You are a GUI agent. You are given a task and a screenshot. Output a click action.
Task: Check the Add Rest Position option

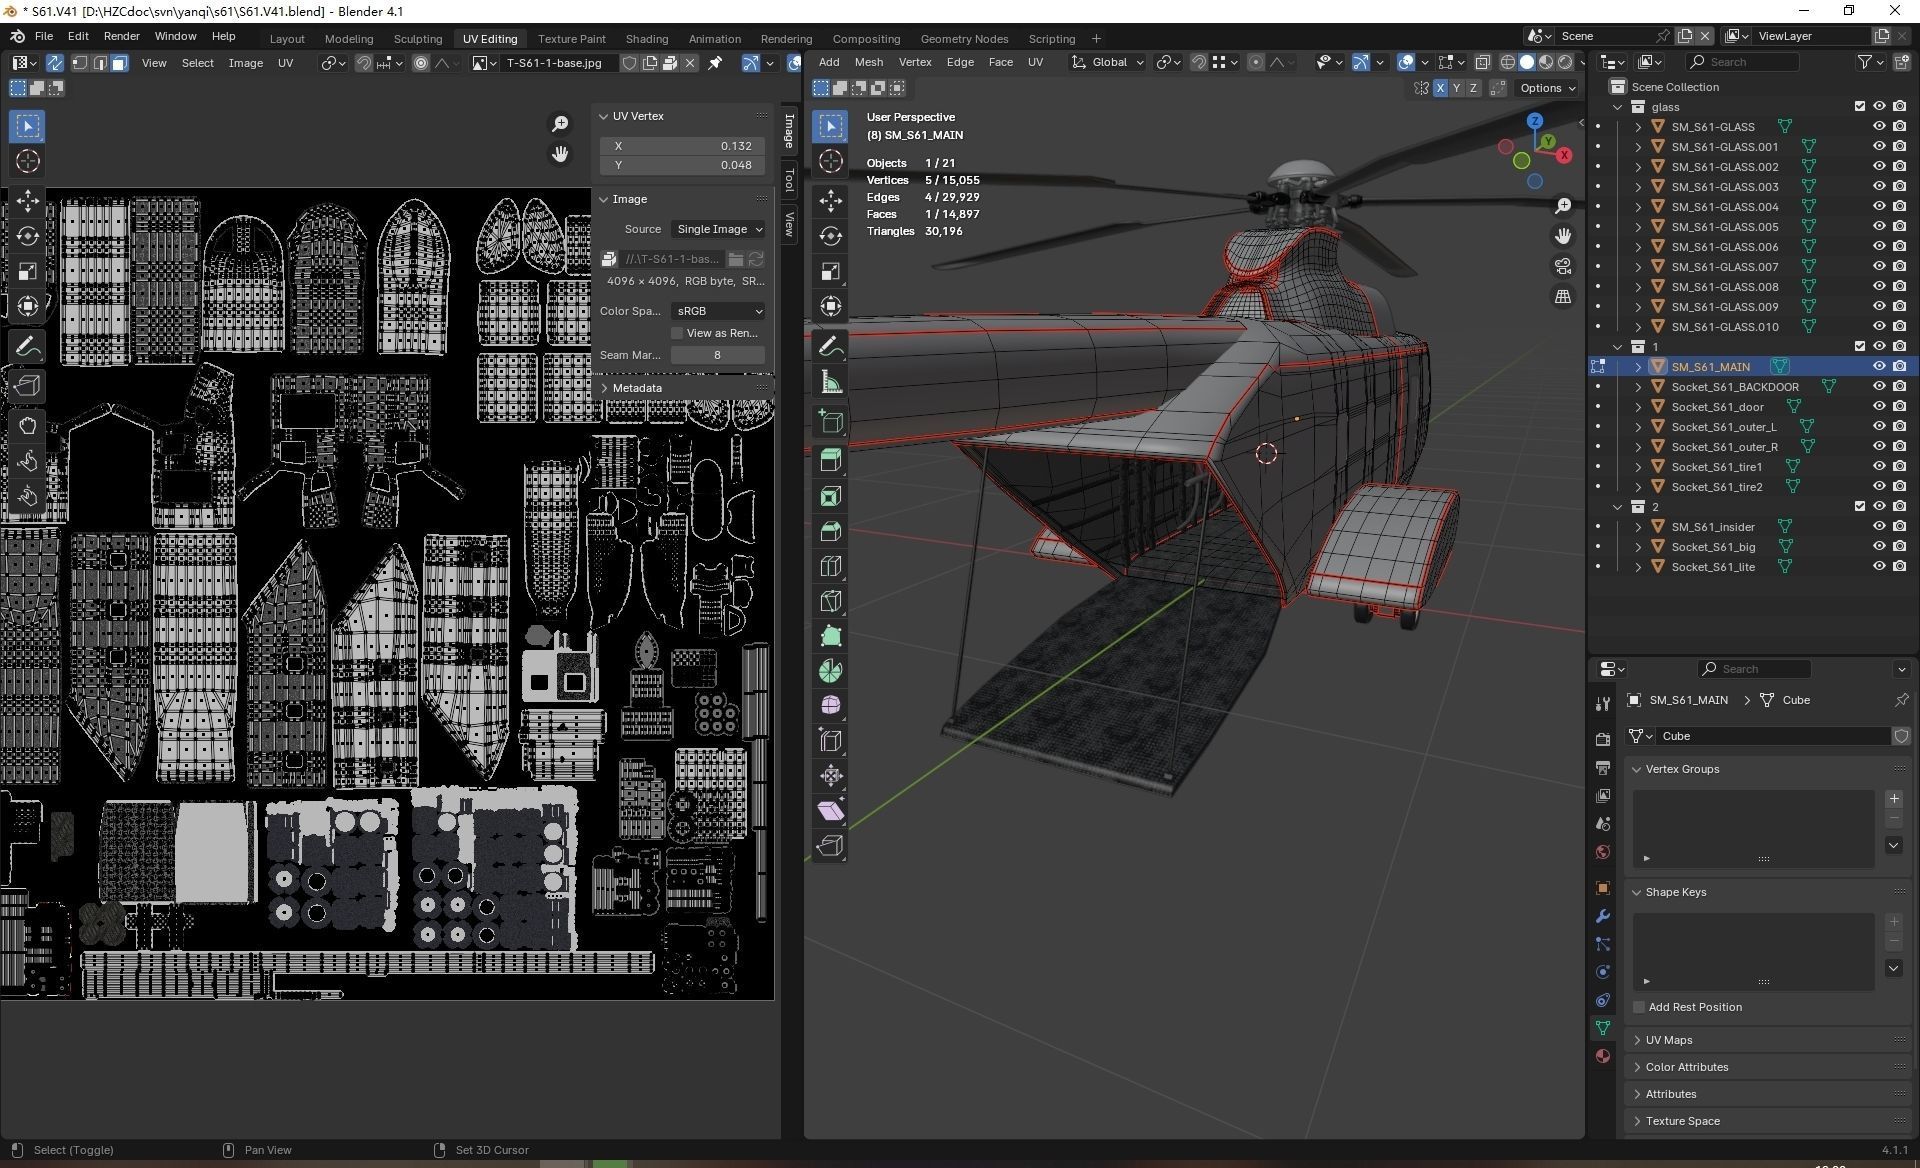pyautogui.click(x=1639, y=1007)
